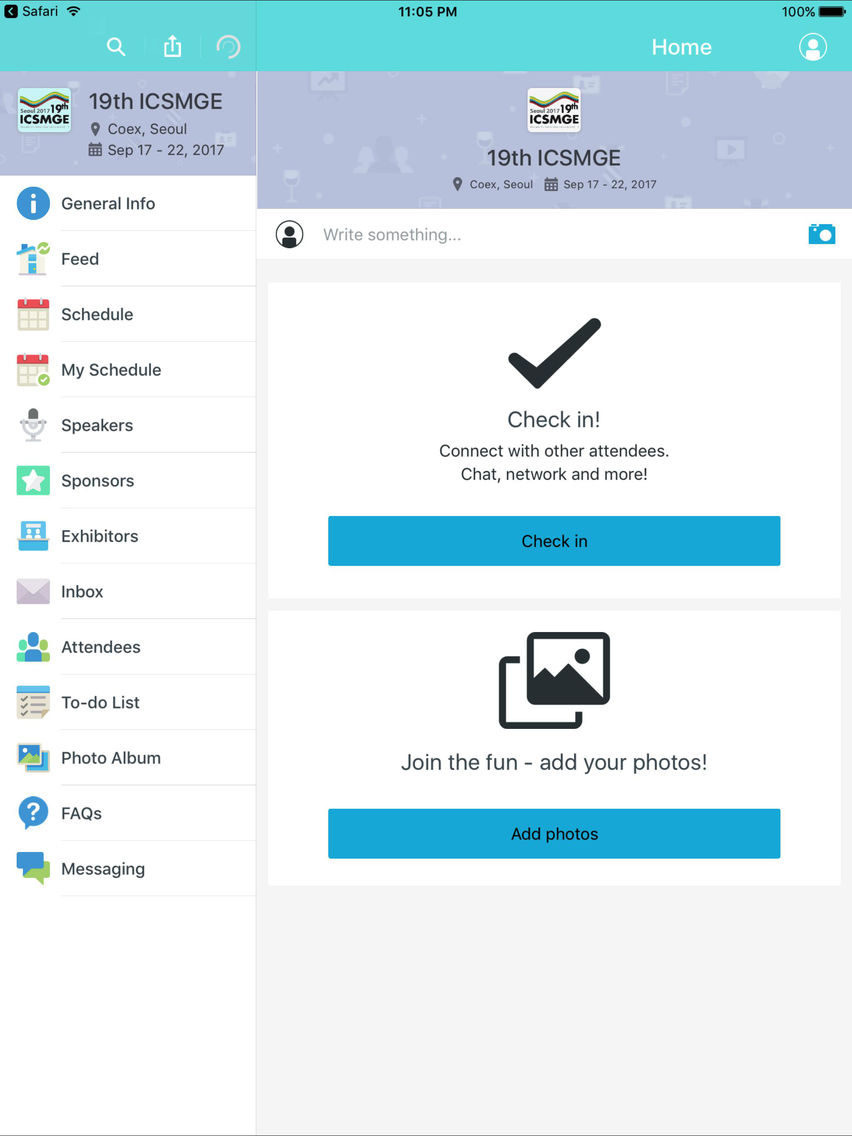Select Attendees in the sidebar
The width and height of the screenshot is (852, 1136).
coord(128,647)
